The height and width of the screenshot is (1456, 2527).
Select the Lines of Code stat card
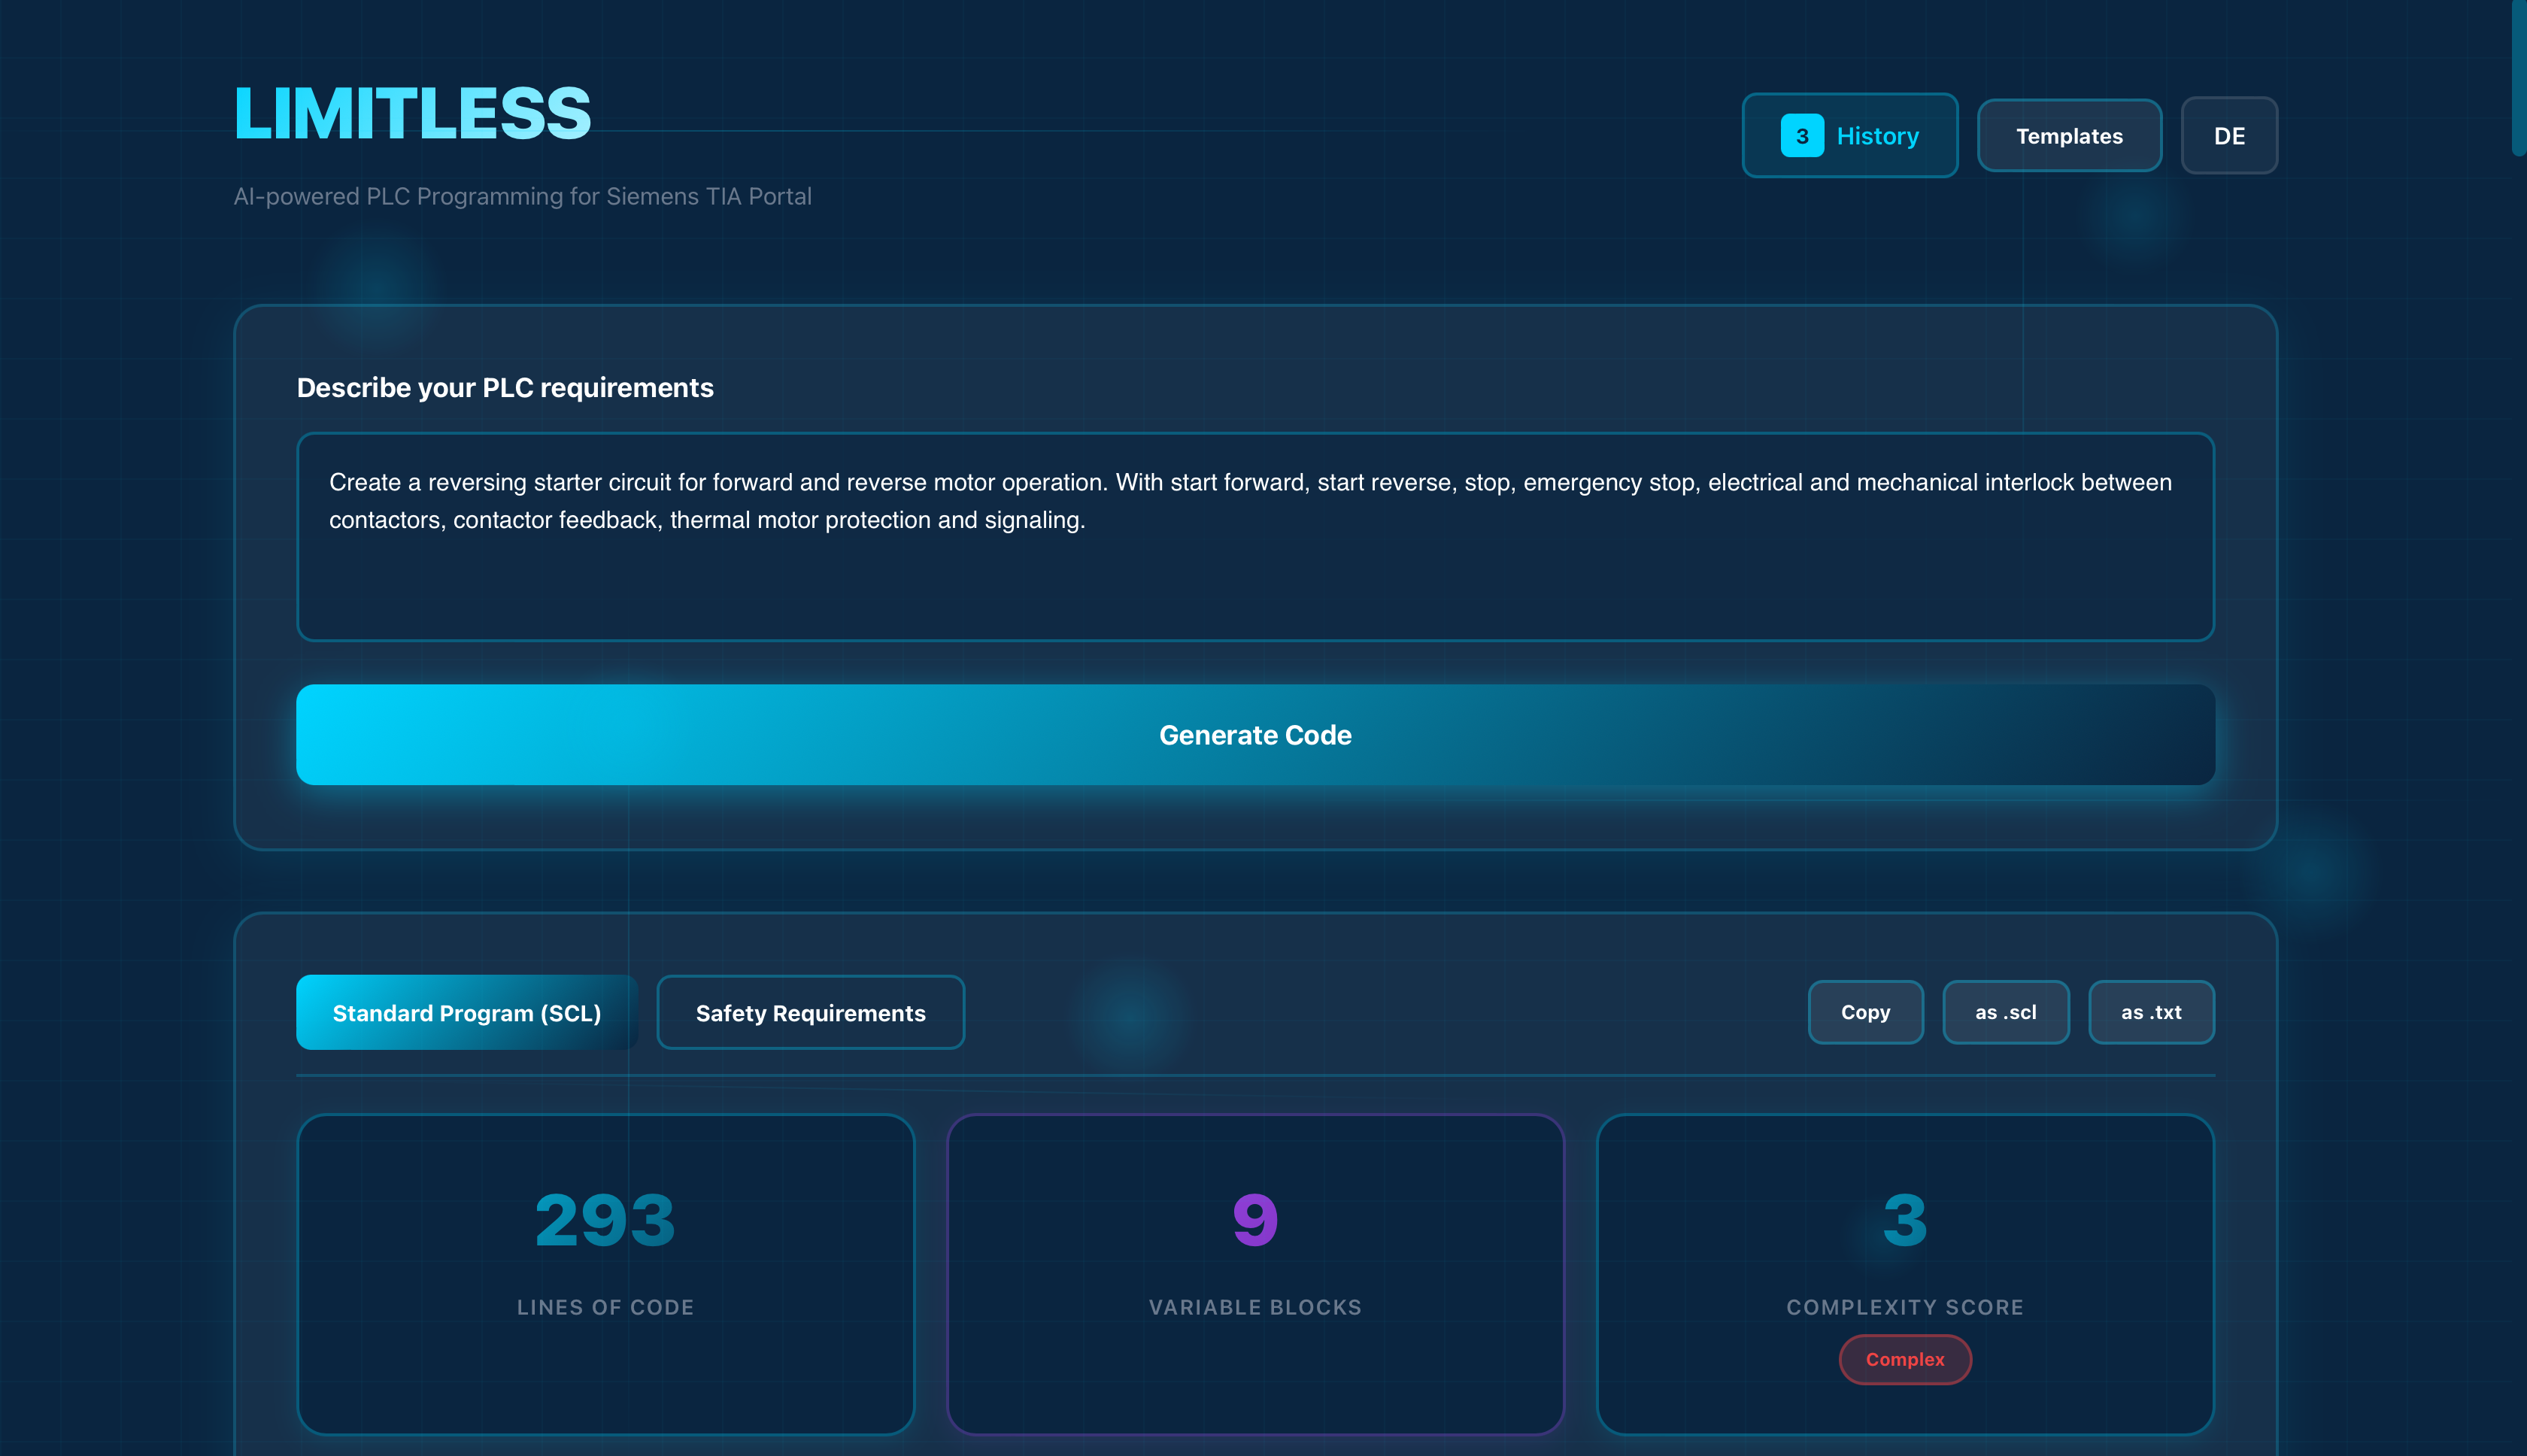[605, 1275]
